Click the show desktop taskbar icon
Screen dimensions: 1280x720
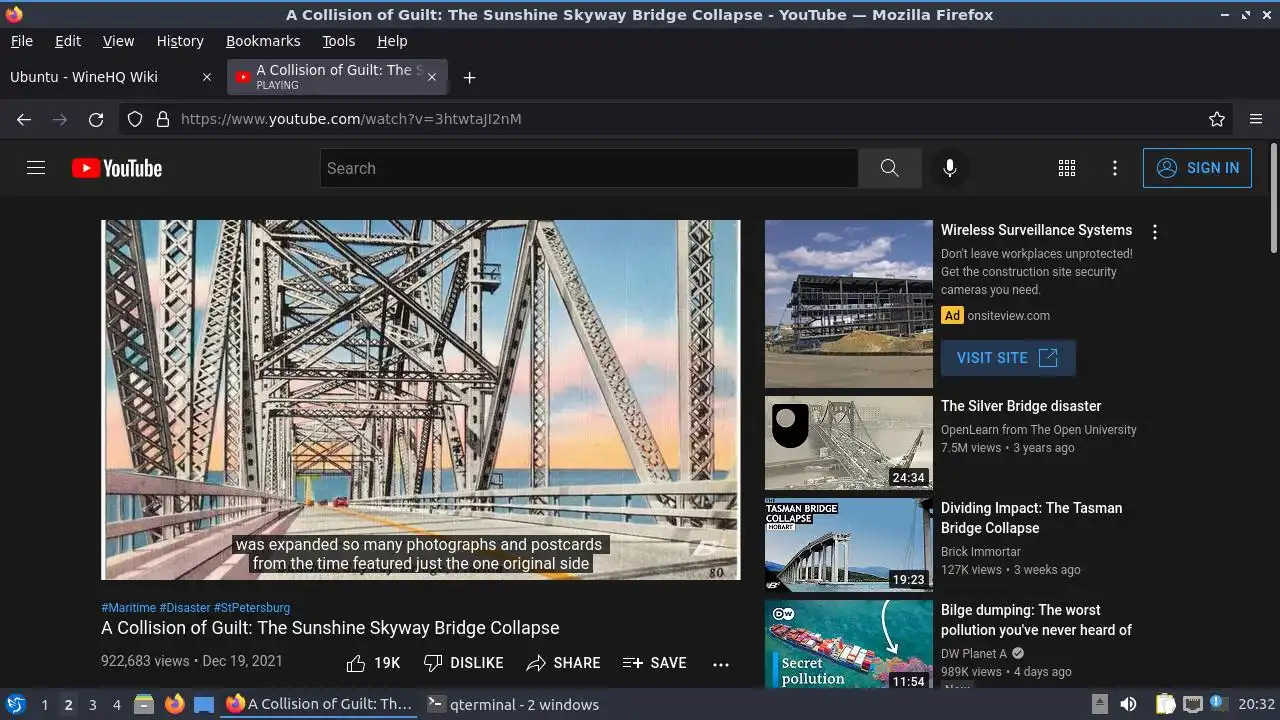[x=204, y=704]
